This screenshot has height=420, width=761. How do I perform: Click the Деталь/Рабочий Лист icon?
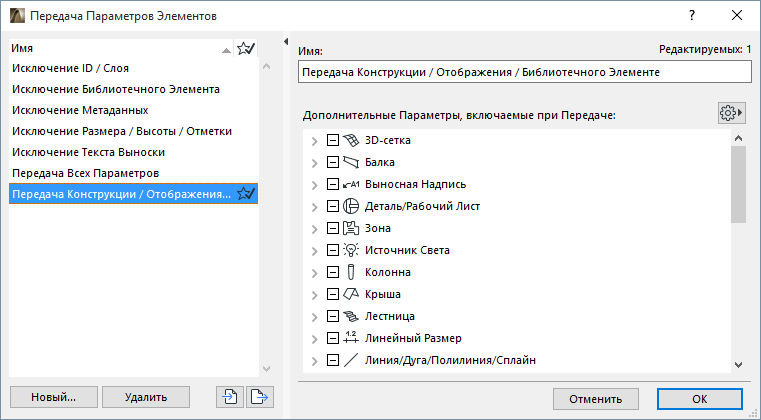tap(350, 206)
